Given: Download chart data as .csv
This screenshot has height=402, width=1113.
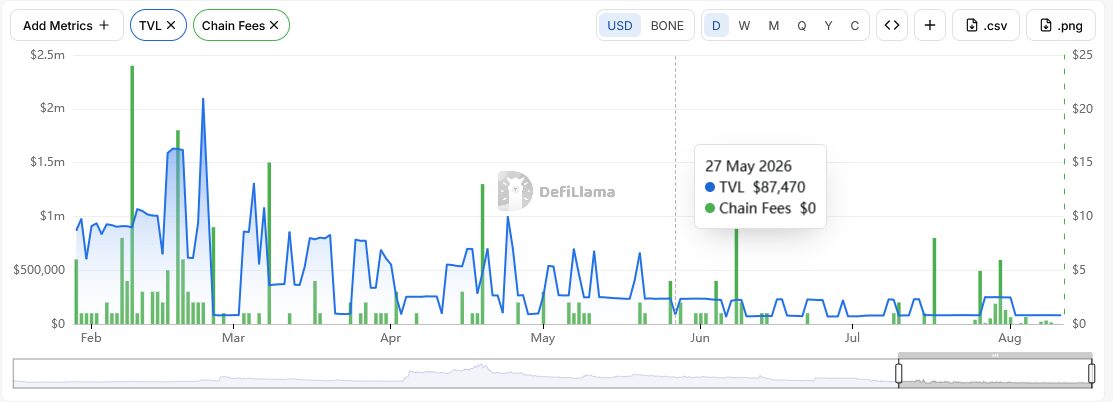Looking at the screenshot, I should click(986, 26).
